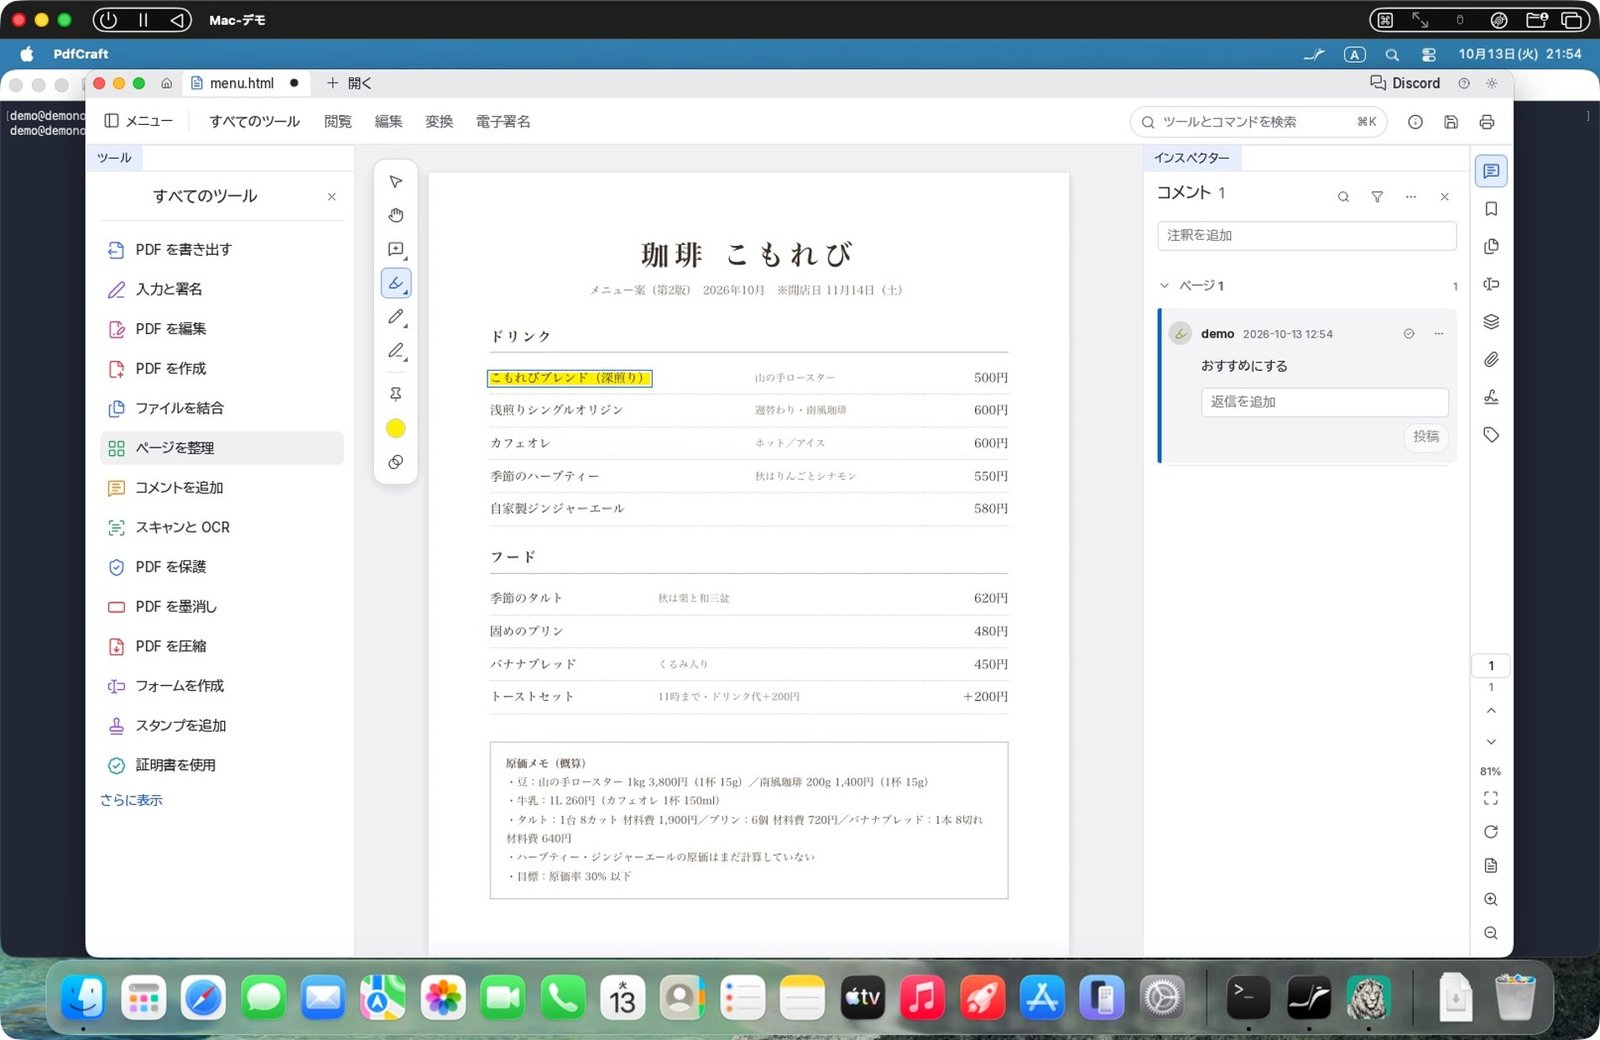The height and width of the screenshot is (1040, 1600).
Task: Close the すべてのツール panel
Action: [332, 197]
